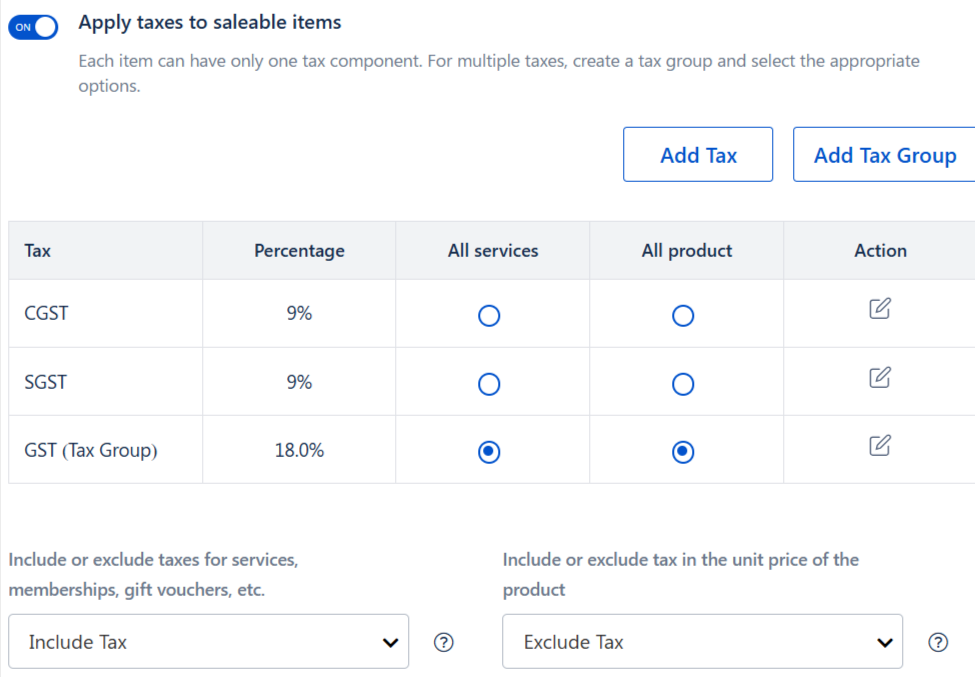Open help icon beside Include Tax dropdown

pos(443,642)
